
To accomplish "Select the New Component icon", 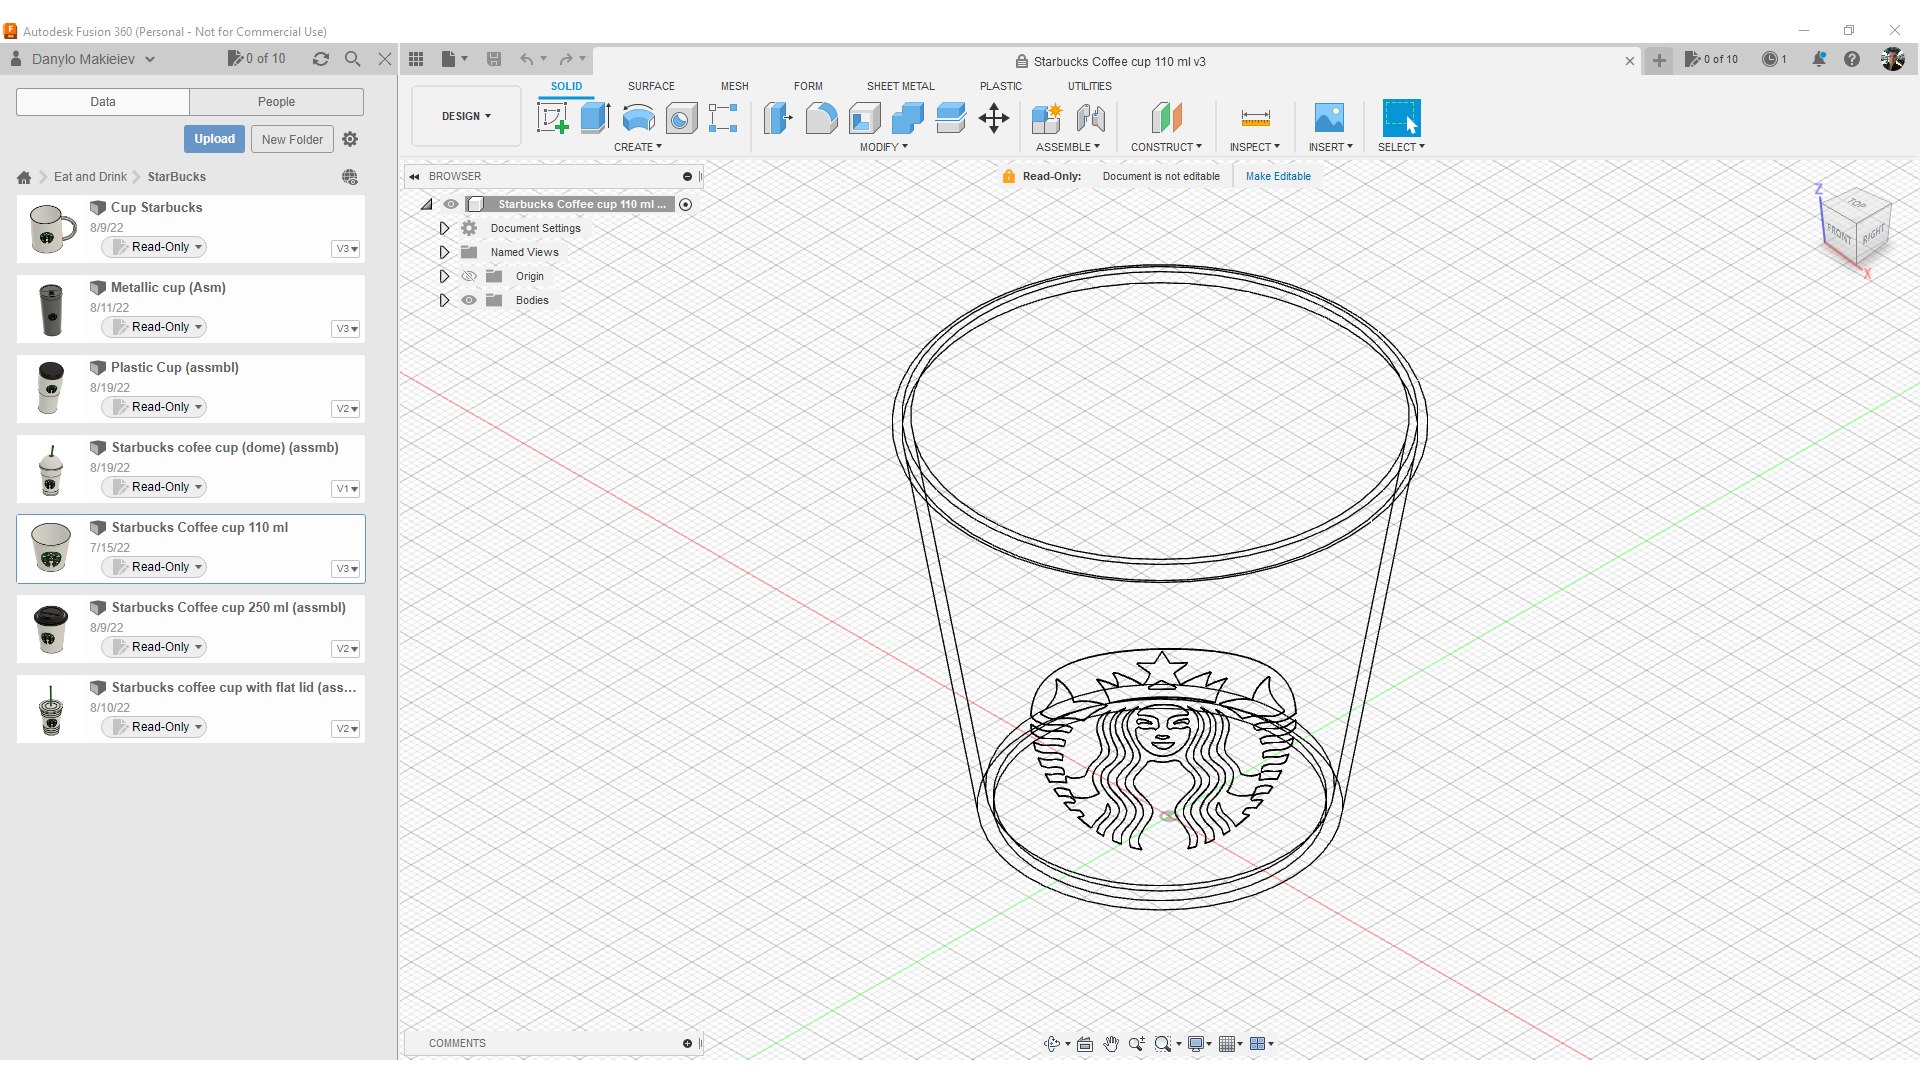I will 1046,118.
